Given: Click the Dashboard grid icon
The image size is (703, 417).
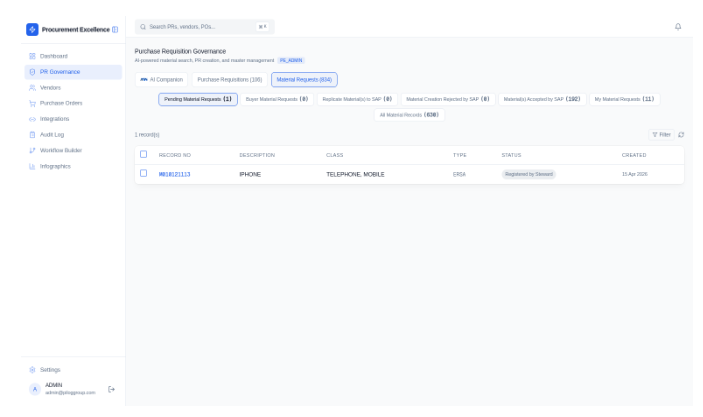Looking at the screenshot, I should click(x=32, y=56).
